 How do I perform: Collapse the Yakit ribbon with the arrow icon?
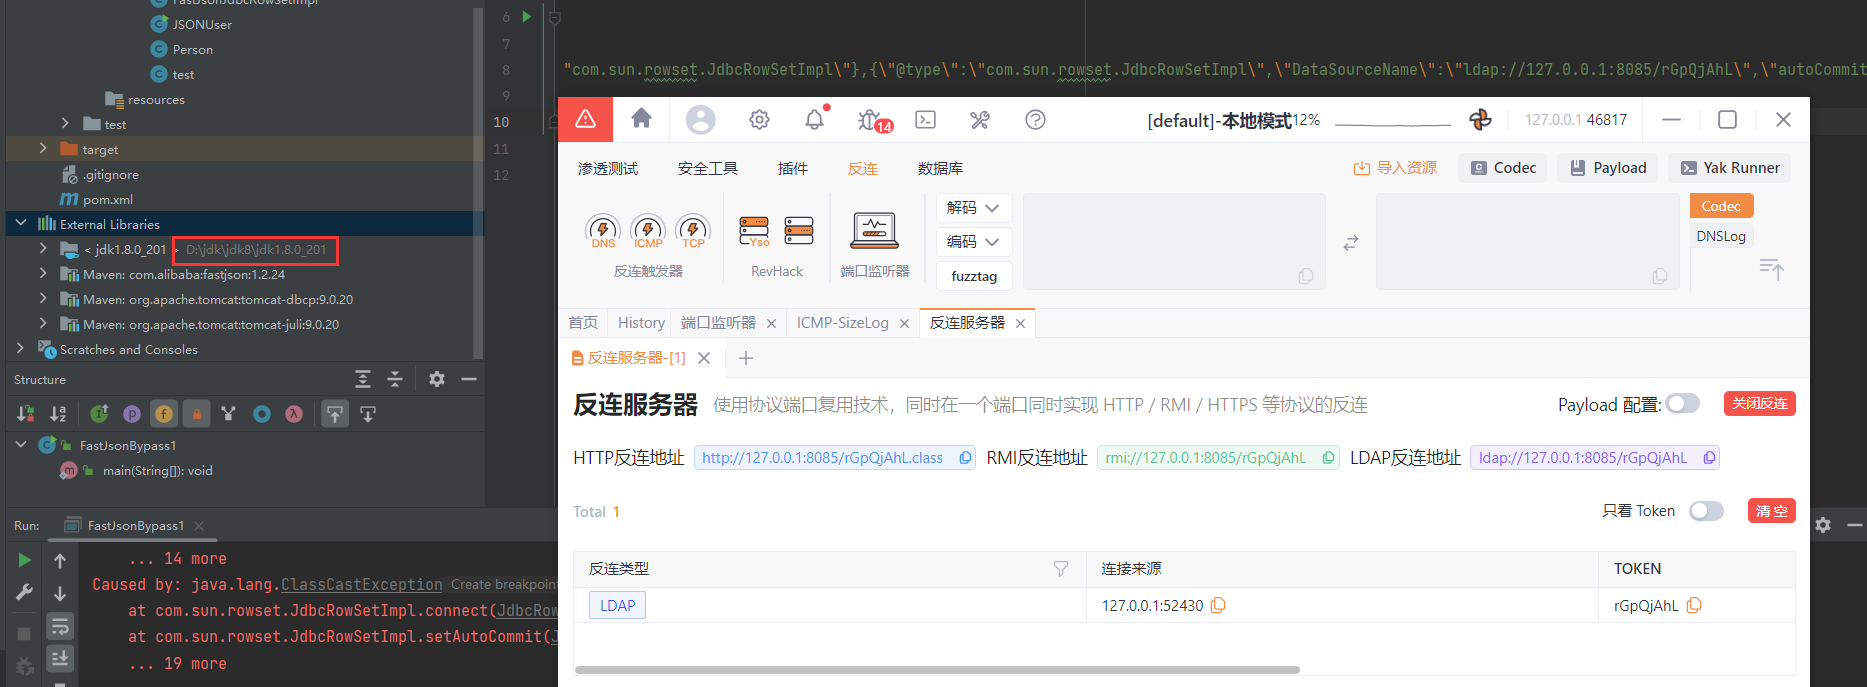[x=1771, y=269]
